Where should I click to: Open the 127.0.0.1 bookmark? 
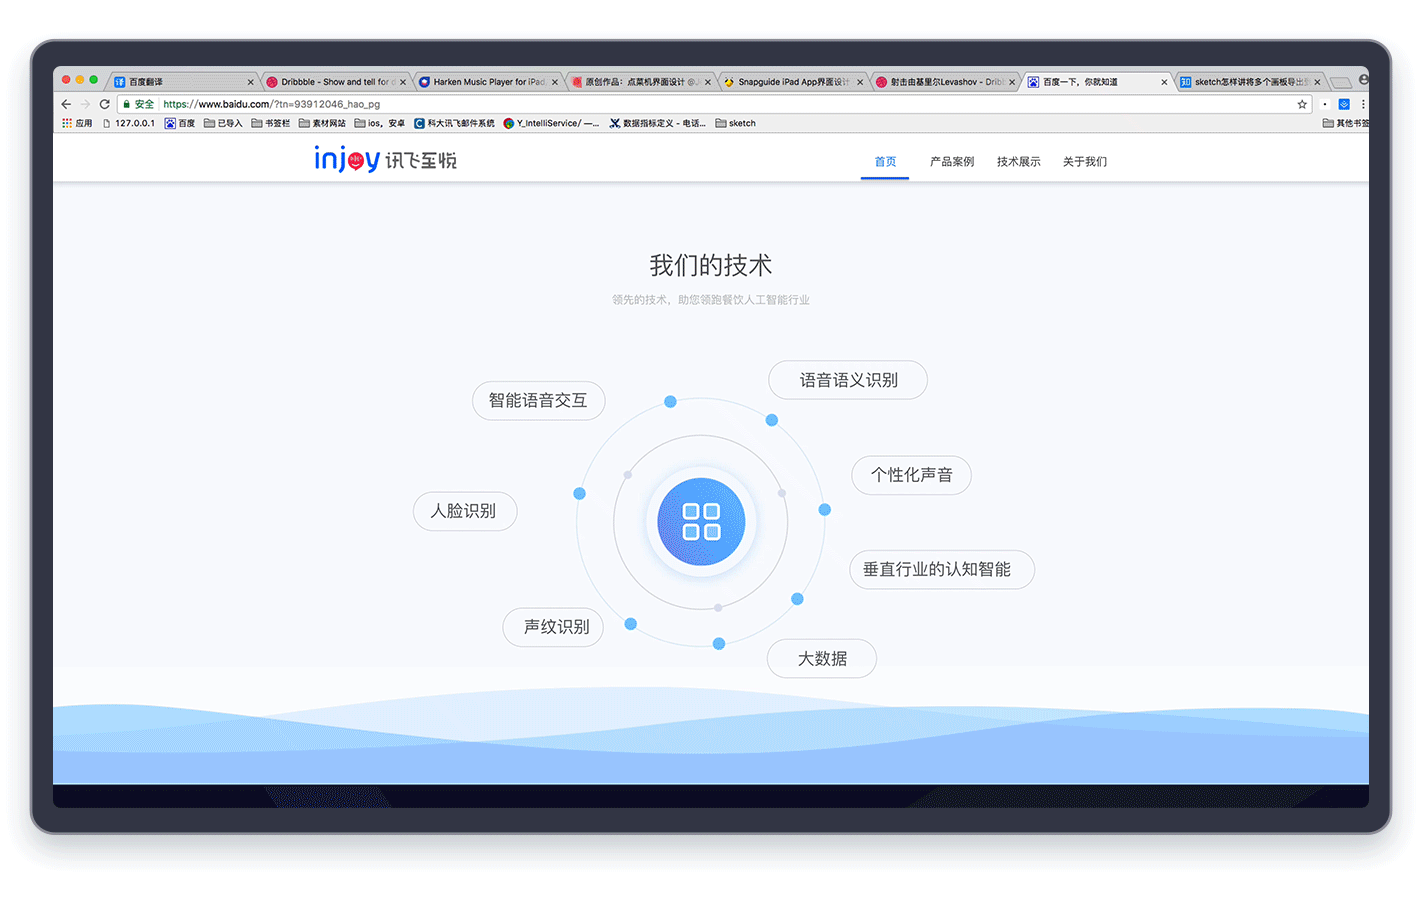[129, 123]
